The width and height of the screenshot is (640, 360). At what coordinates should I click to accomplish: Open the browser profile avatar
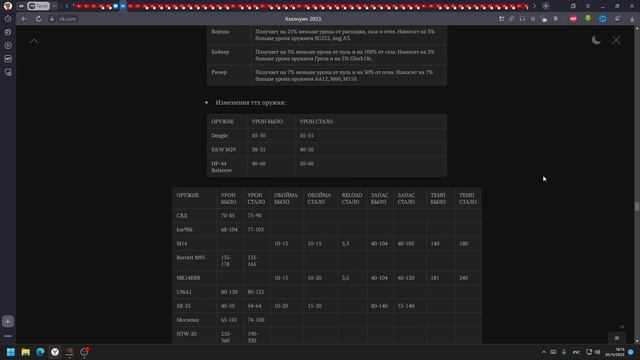pos(8,6)
